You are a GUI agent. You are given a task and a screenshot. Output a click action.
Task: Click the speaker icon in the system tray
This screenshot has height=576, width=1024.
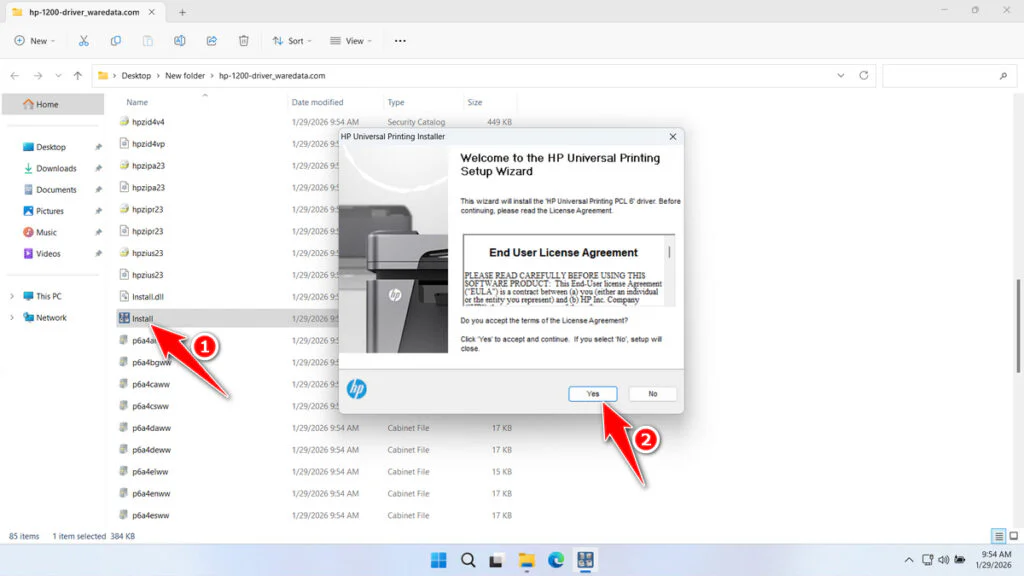[x=943, y=560]
